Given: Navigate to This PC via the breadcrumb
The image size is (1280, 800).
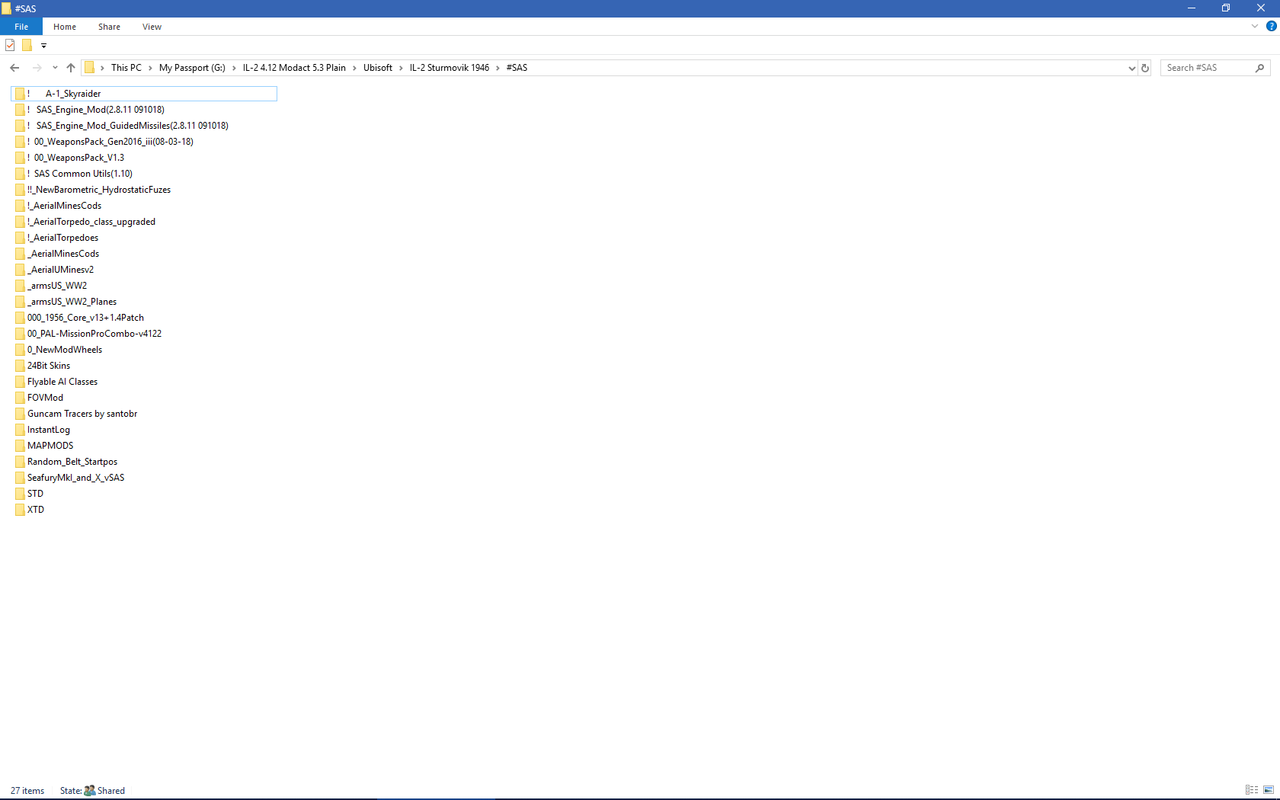Looking at the screenshot, I should (x=127, y=67).
